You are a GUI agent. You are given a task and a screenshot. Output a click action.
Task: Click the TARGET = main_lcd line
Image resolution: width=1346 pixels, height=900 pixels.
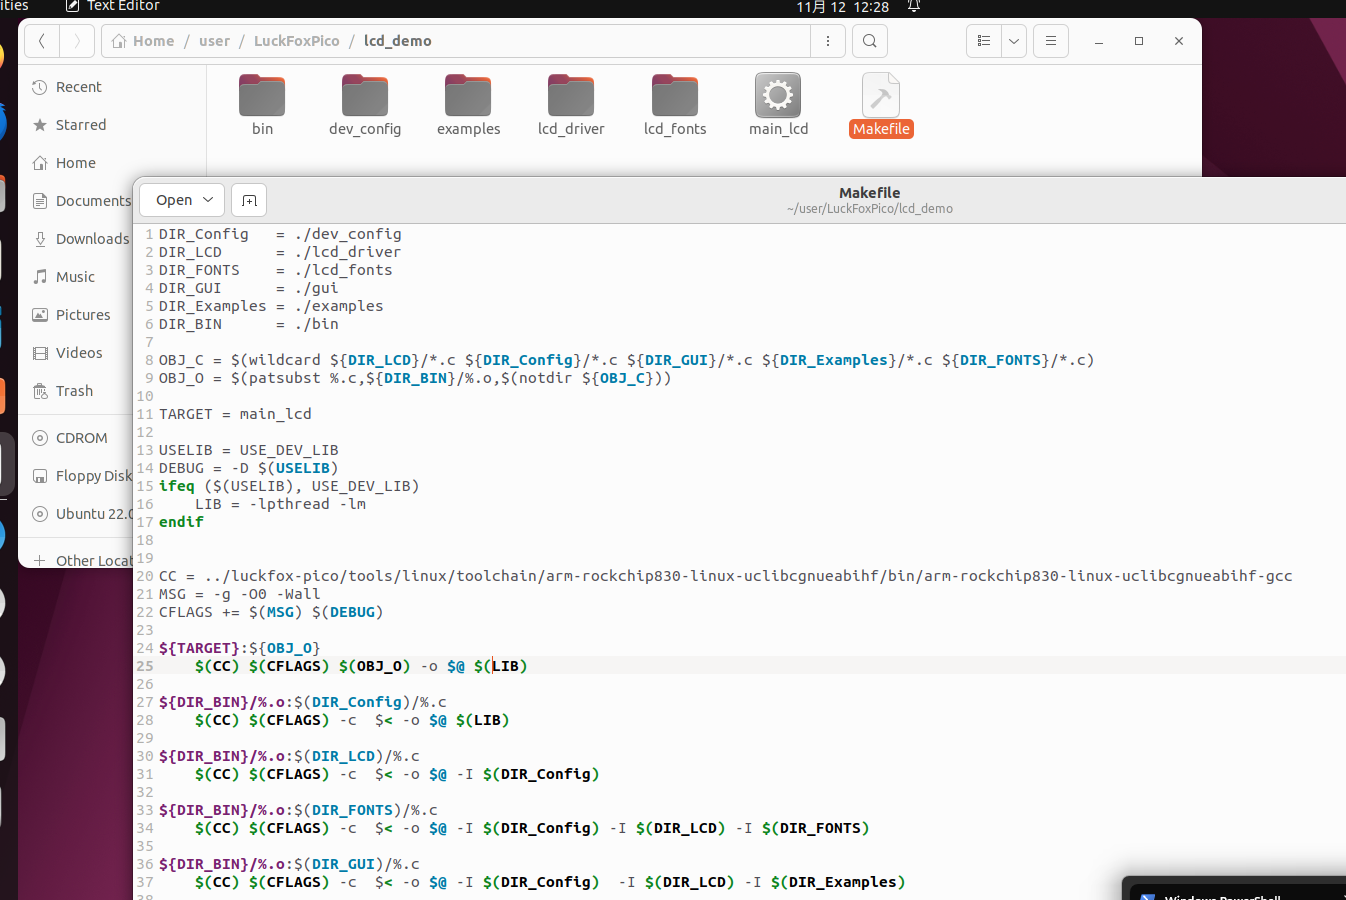(235, 414)
